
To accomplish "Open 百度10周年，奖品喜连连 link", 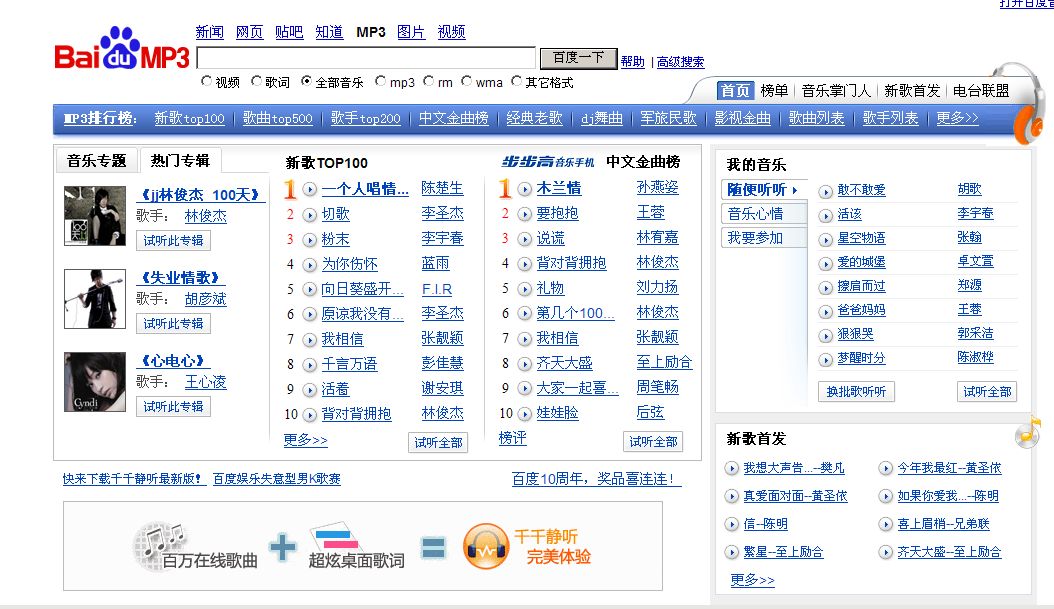I will click(x=596, y=479).
